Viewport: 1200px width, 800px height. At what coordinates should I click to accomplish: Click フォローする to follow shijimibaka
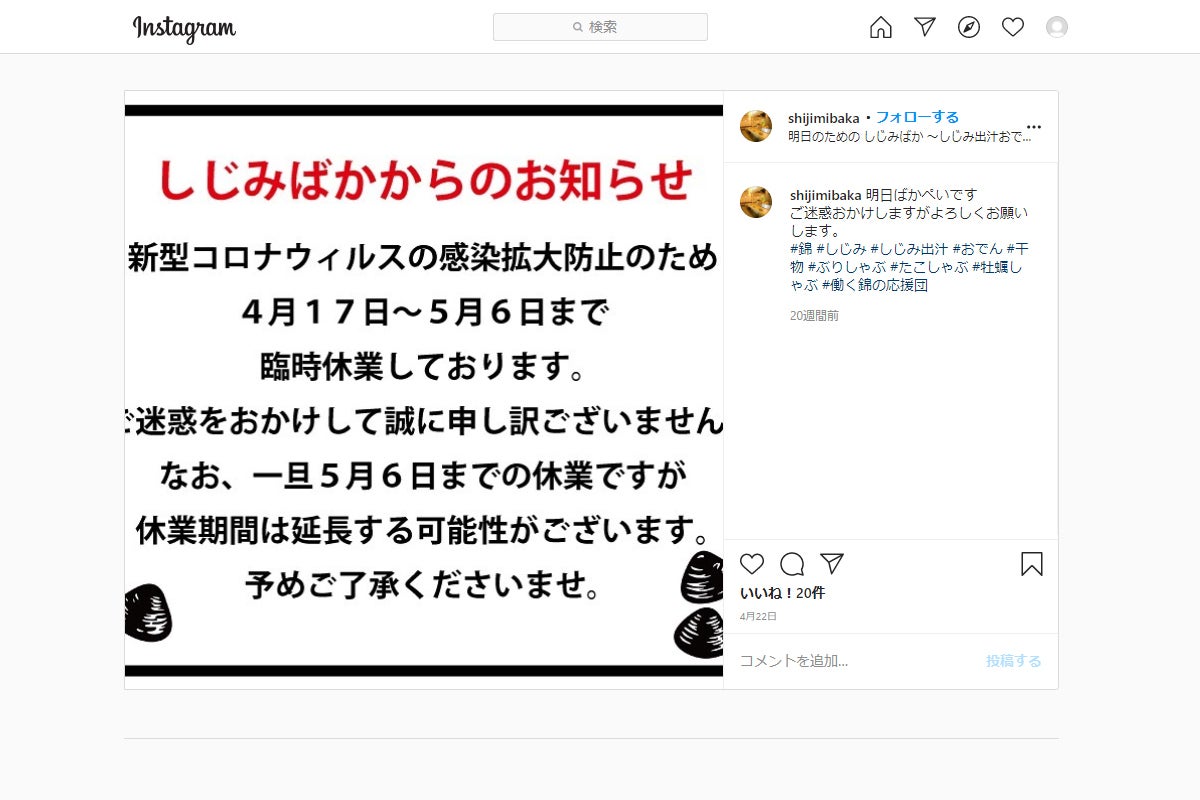click(x=917, y=117)
